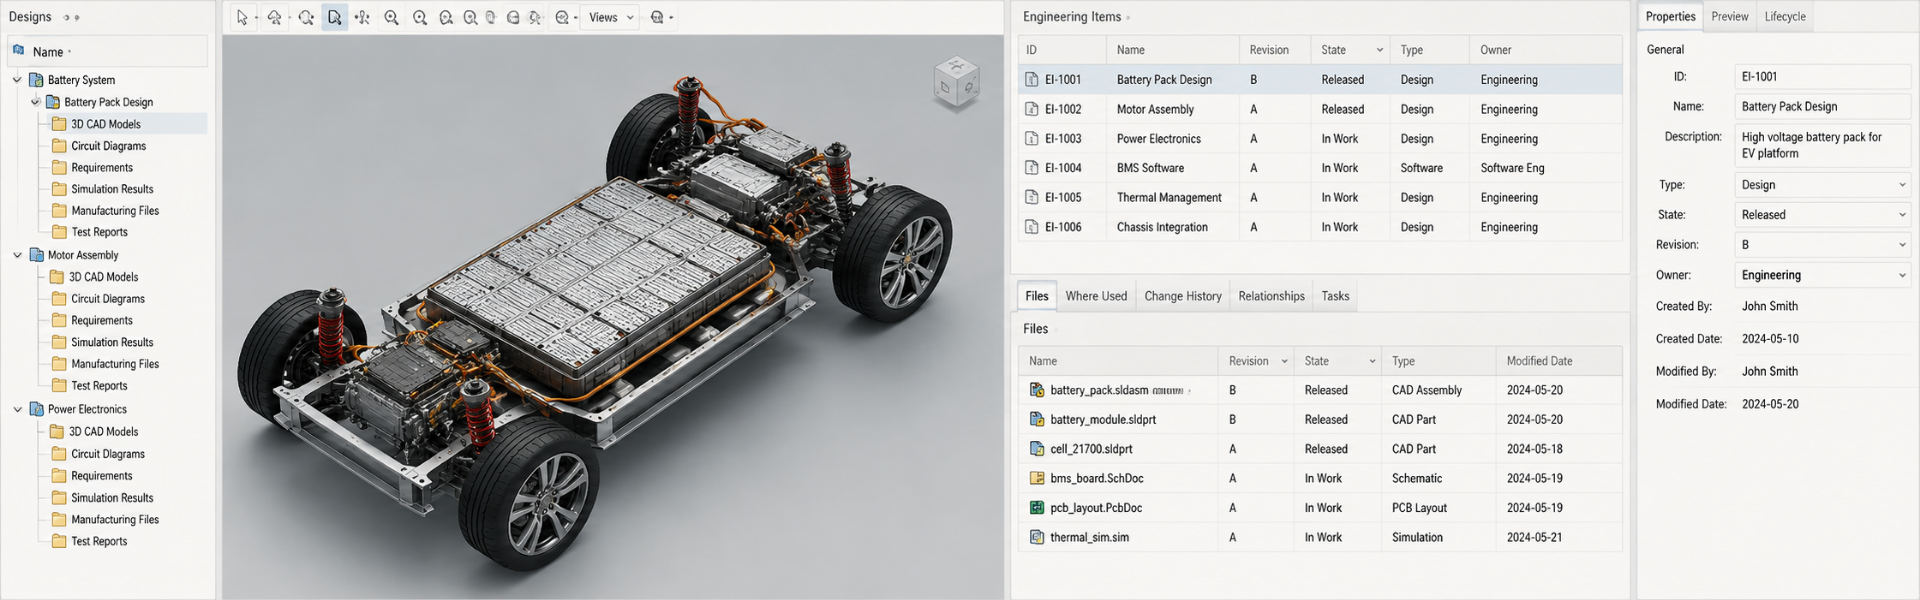Viewport: 1920px width, 600px height.
Task: Click the cell_21700.sldprt file icon
Action: [1037, 449]
